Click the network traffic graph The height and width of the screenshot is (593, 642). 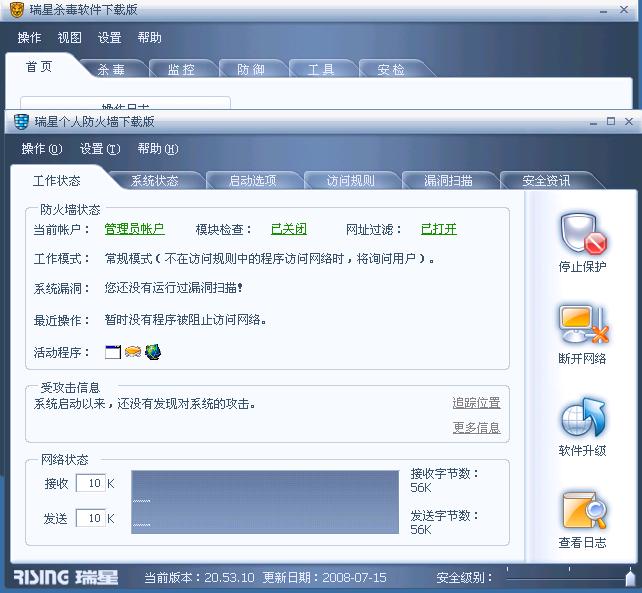coord(265,502)
